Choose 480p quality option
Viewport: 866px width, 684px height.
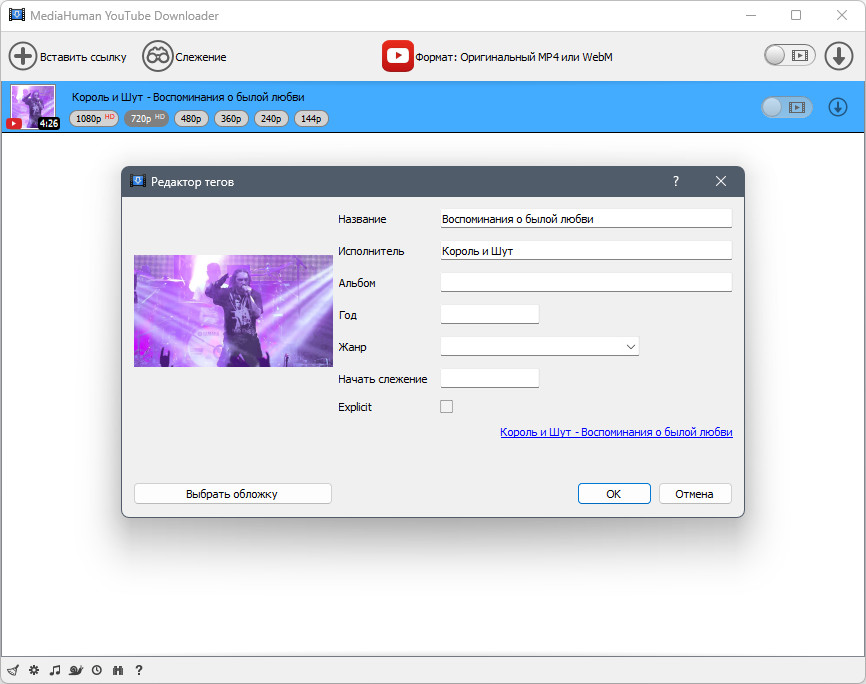191,118
